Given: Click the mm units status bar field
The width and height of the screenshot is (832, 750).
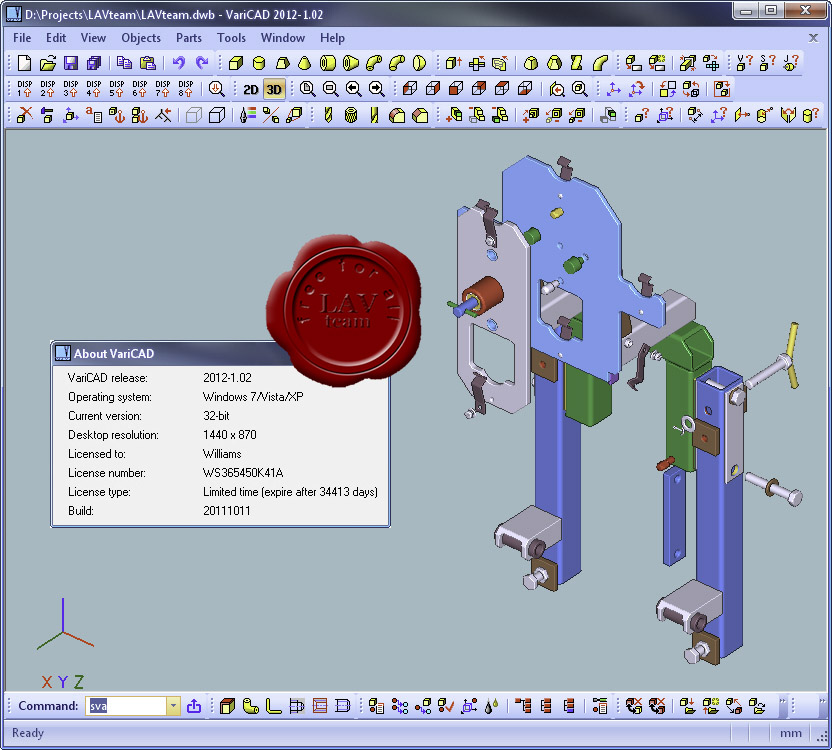Looking at the screenshot, I should click(x=791, y=733).
